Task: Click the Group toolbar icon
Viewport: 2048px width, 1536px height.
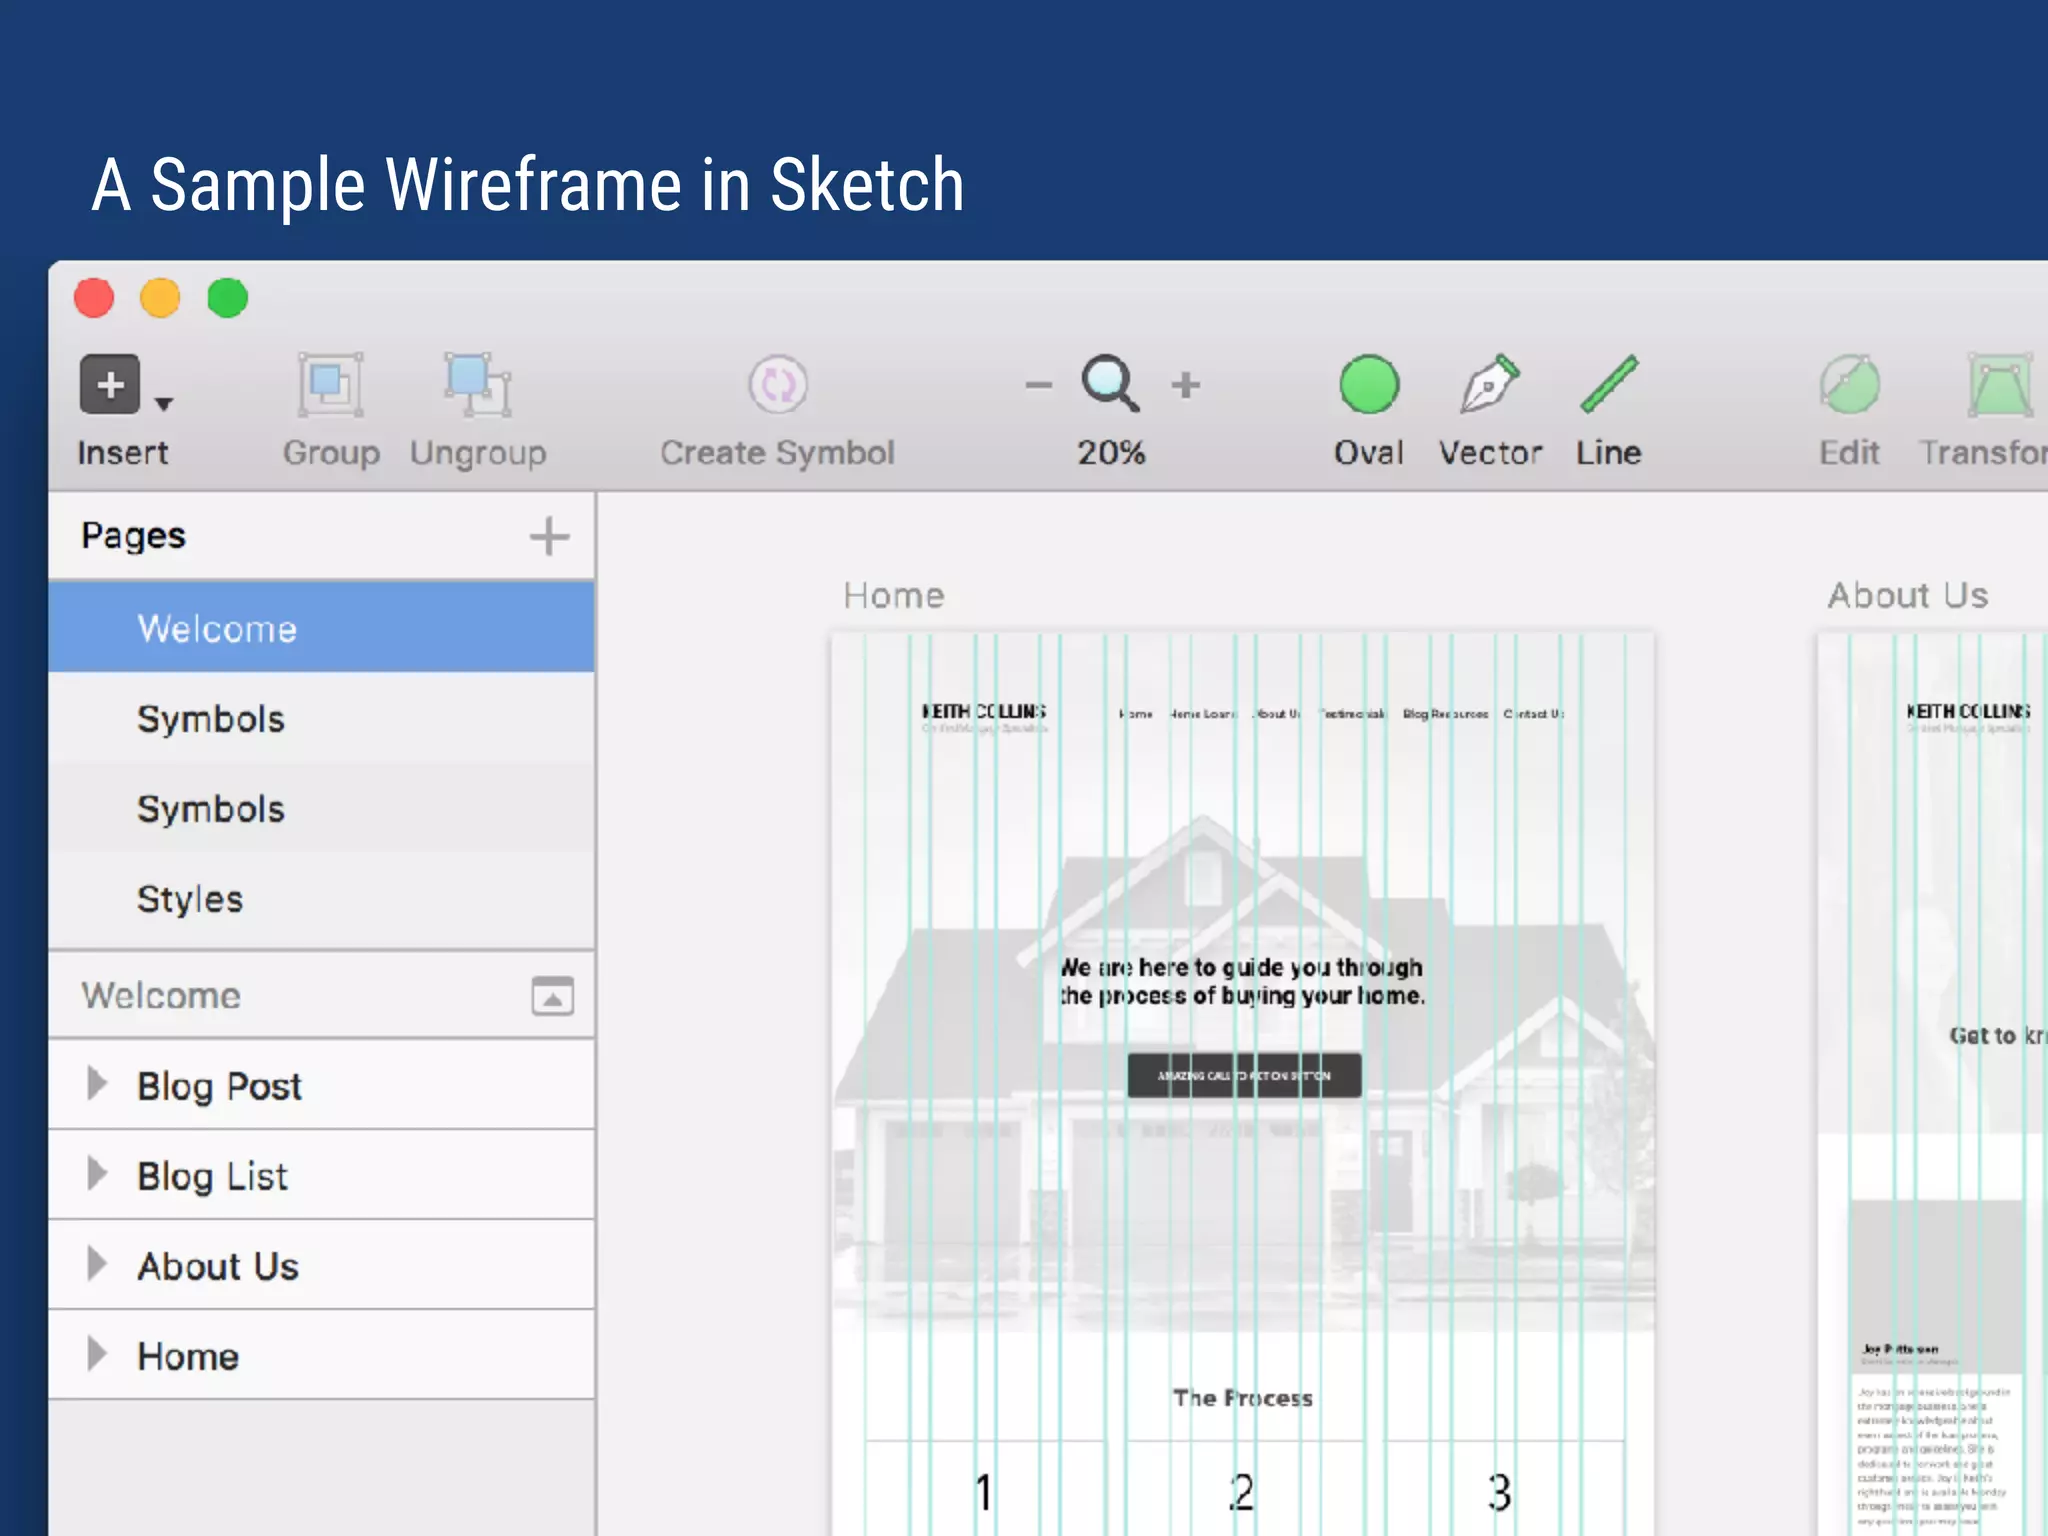Action: click(330, 384)
